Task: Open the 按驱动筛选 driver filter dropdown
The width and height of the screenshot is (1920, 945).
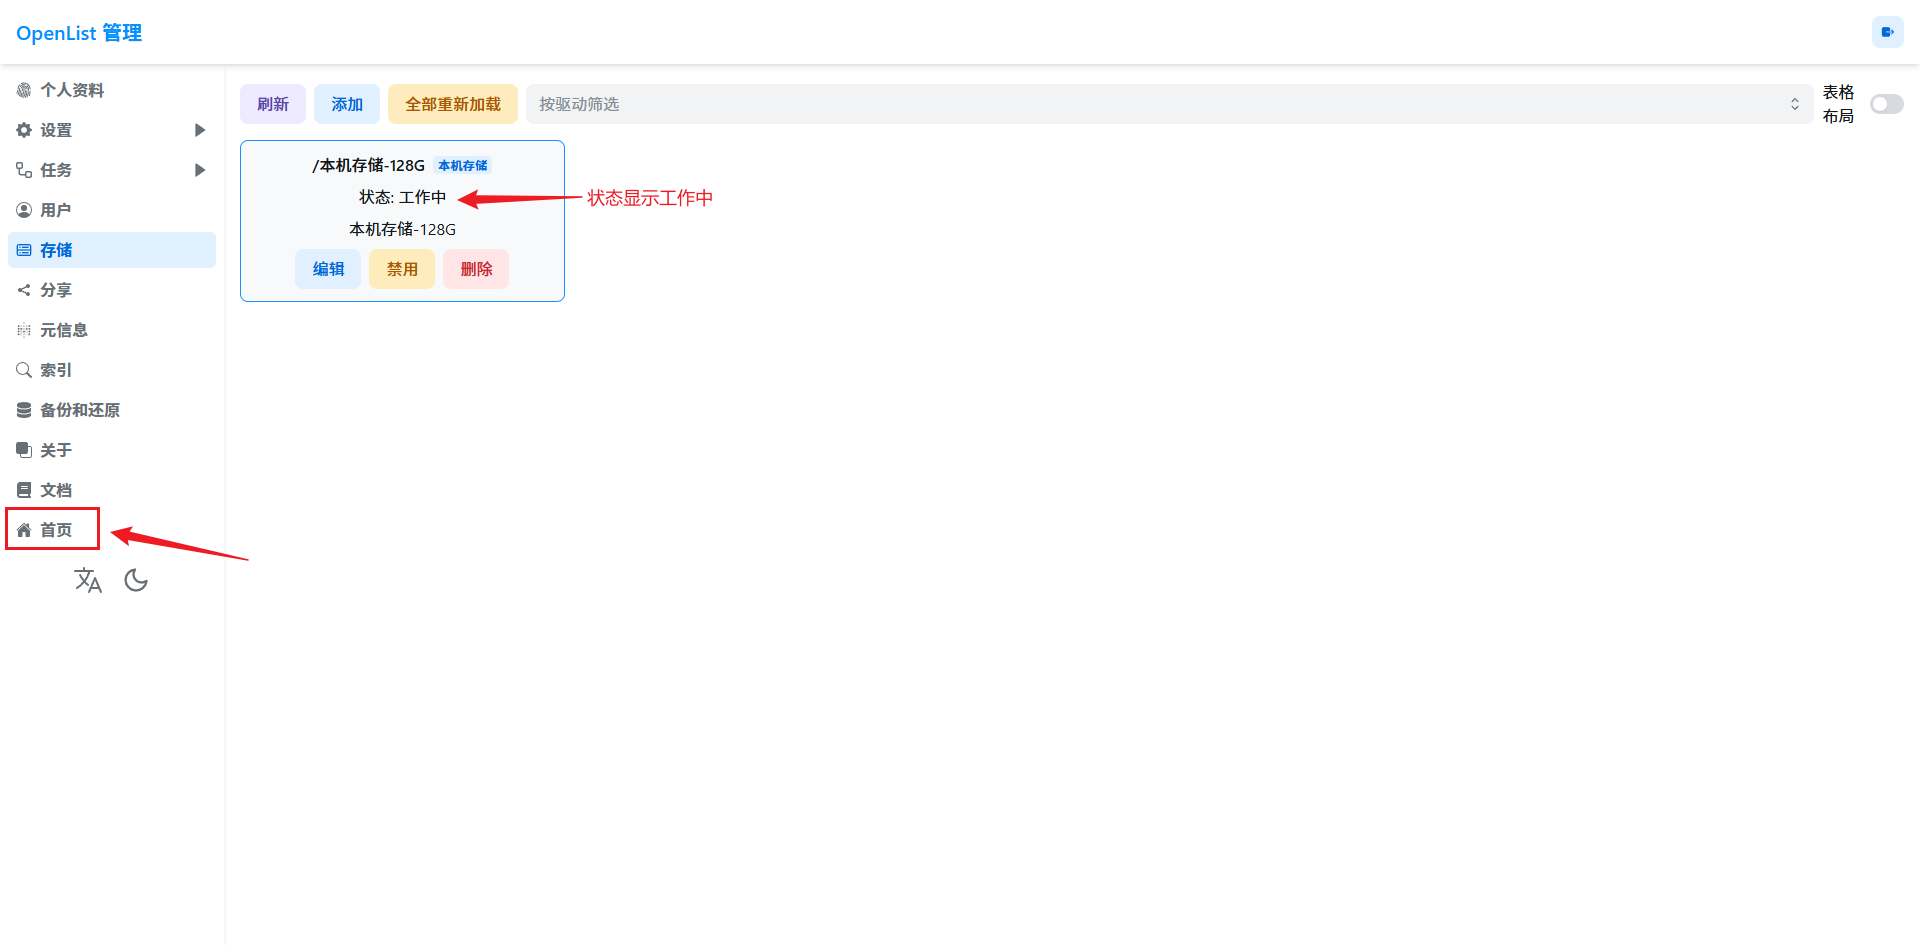Action: tap(1168, 104)
